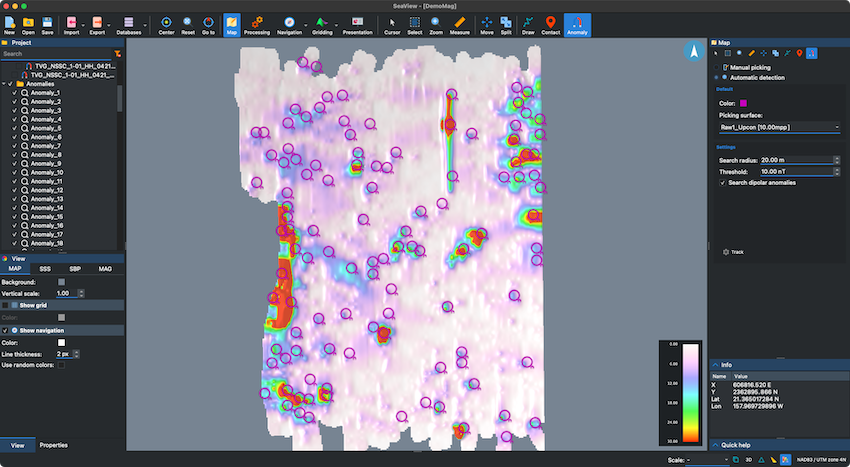This screenshot has height=467, width=850.
Task: Activate the Map mode icon in main toolbar
Action: 231,25
